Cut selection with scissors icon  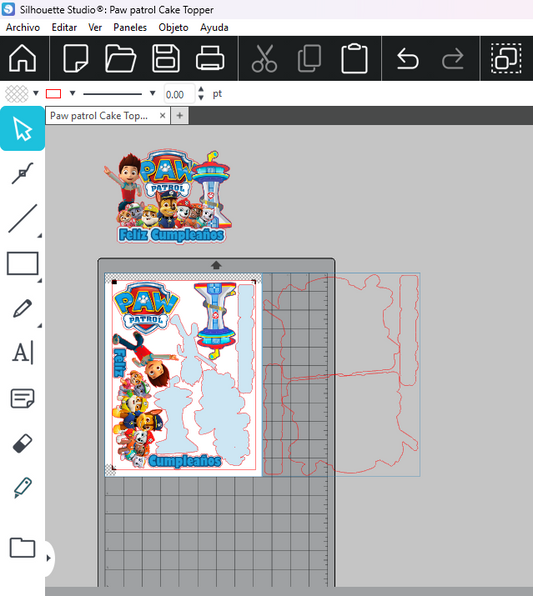click(x=264, y=59)
